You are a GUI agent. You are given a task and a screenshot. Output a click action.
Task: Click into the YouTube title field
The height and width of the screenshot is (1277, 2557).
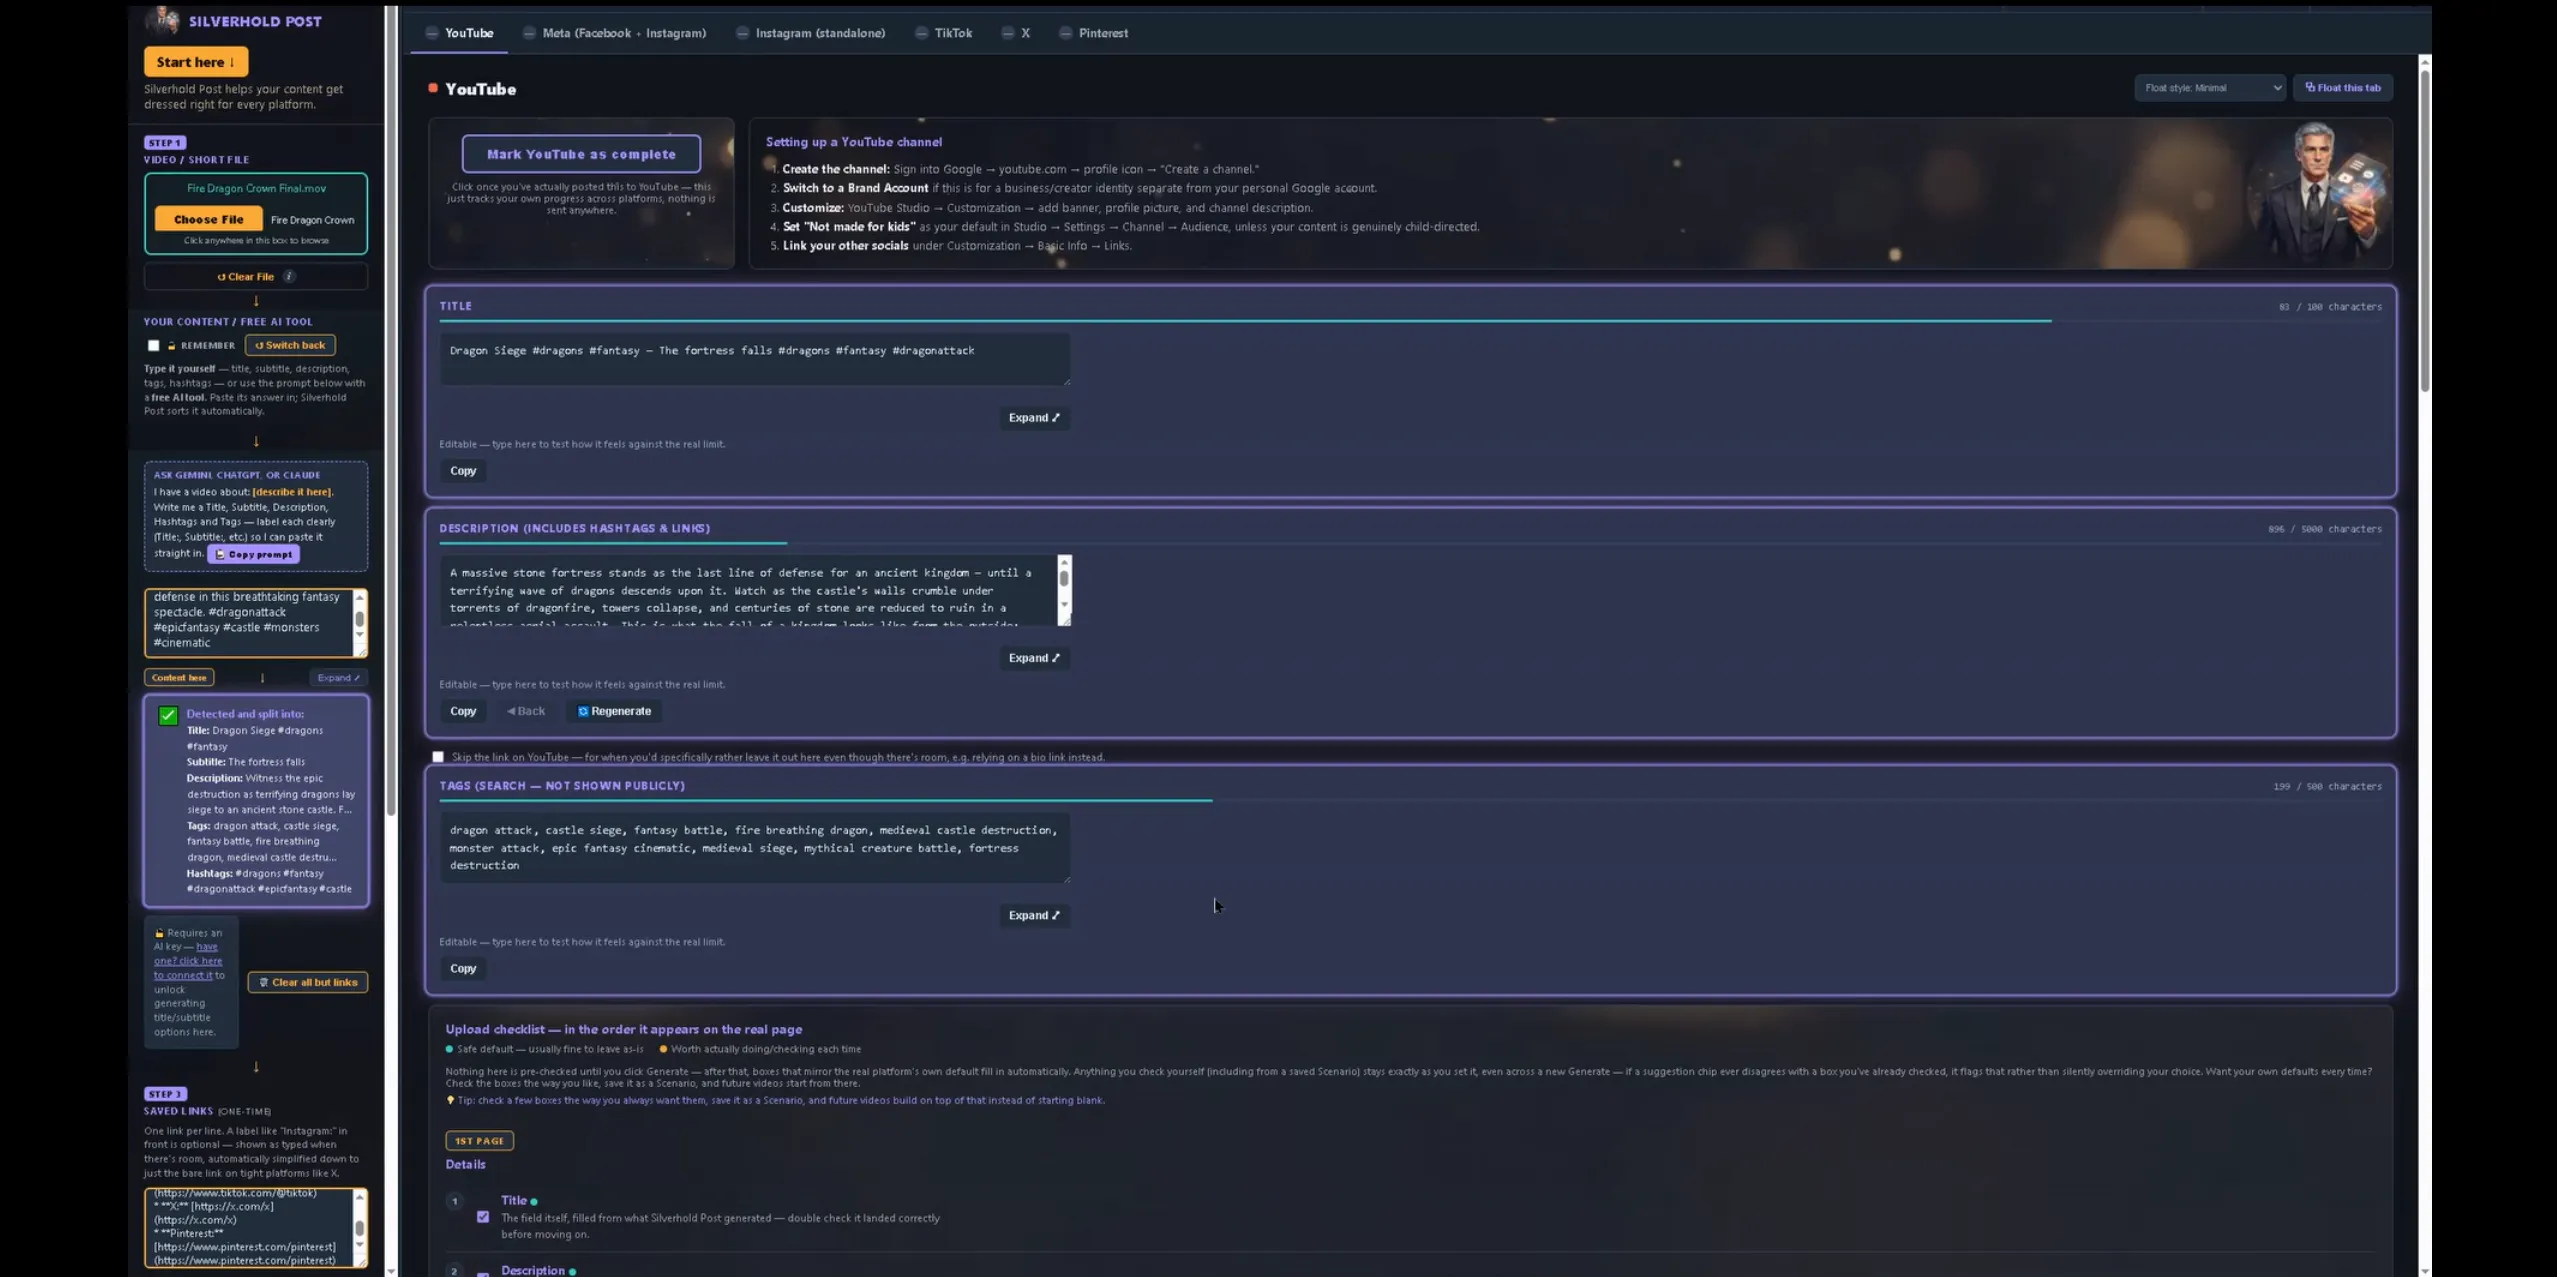(x=755, y=359)
